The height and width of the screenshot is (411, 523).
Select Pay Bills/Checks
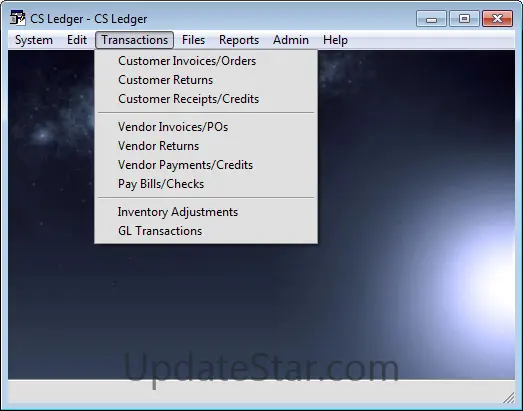(x=206, y=184)
